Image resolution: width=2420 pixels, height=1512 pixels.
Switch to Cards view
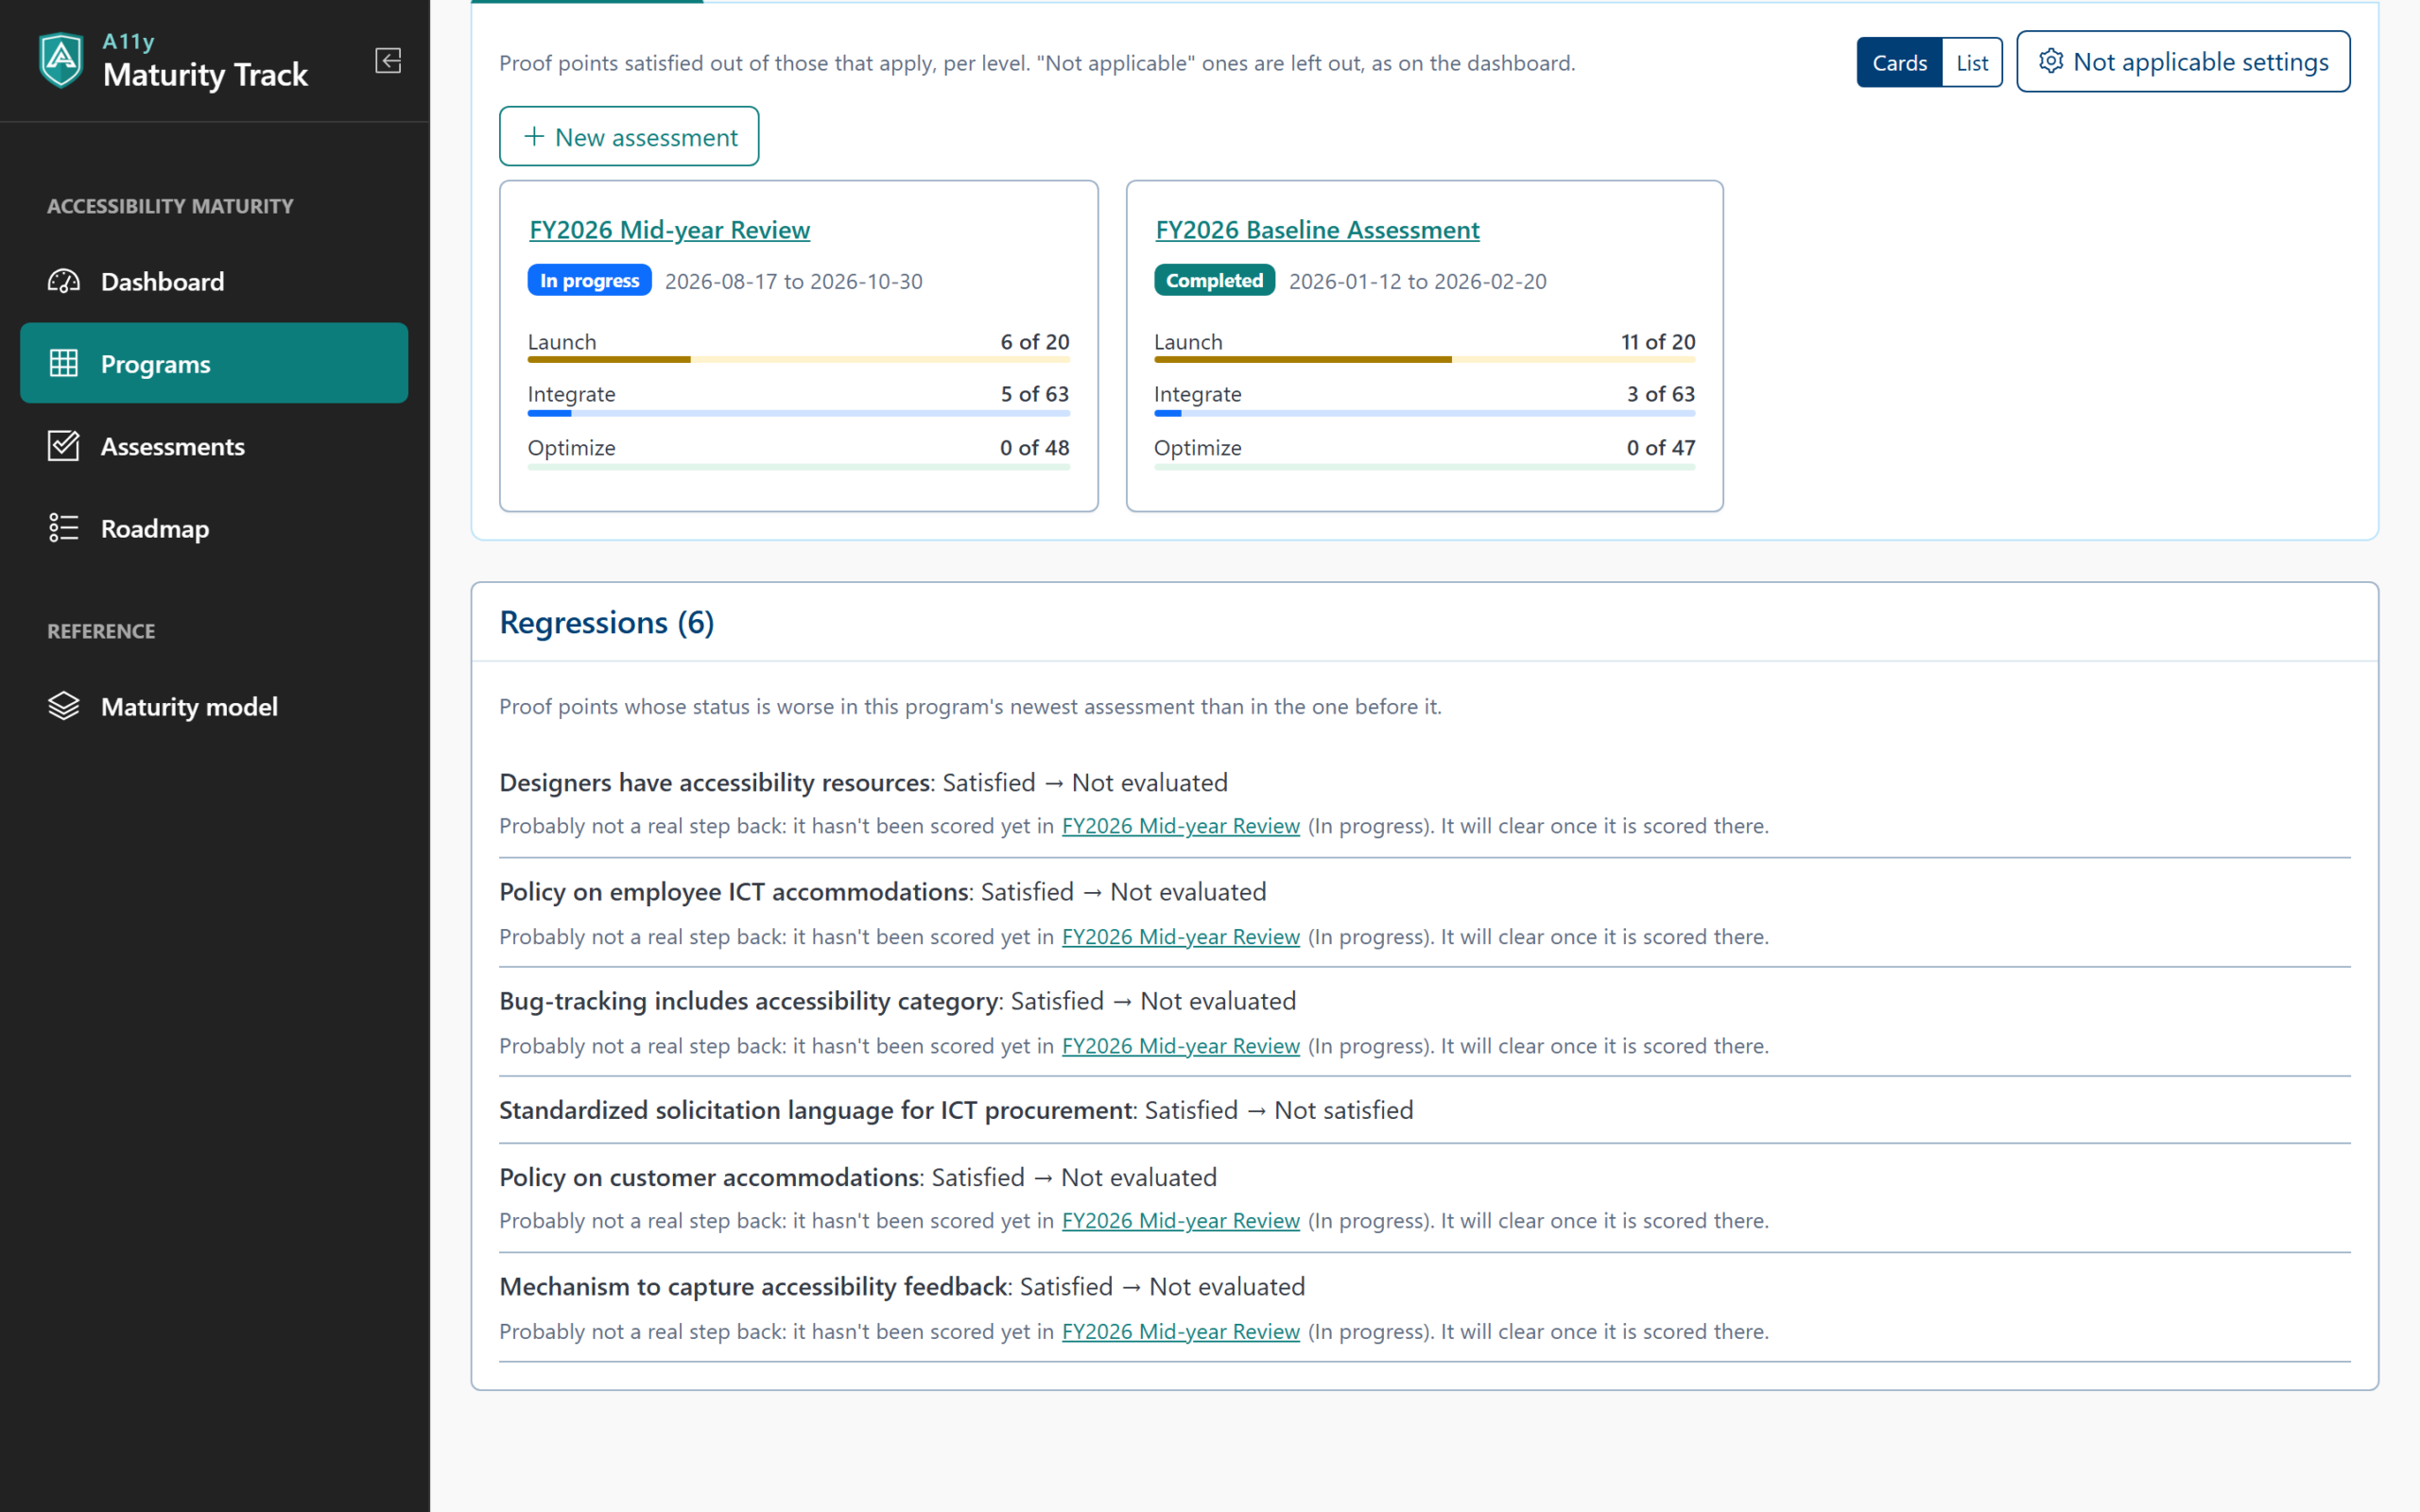1899,62
